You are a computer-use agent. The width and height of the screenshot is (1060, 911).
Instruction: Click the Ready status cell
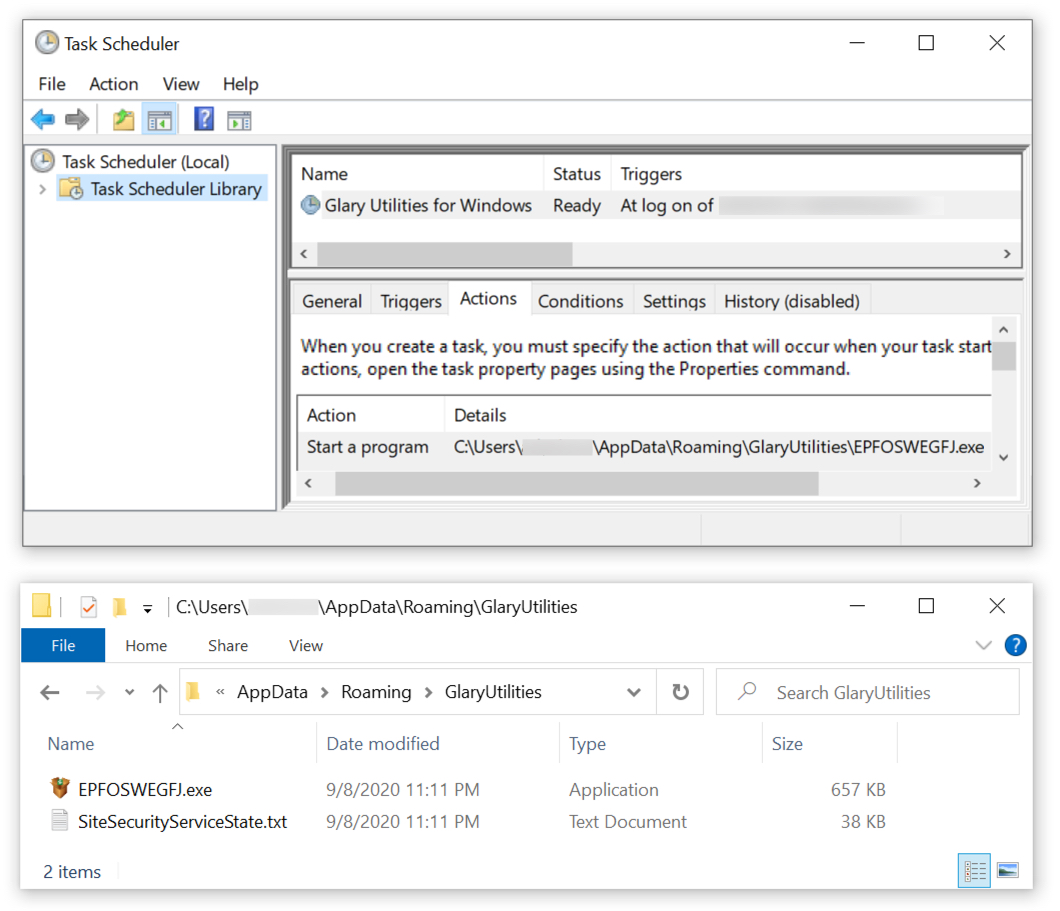pos(577,205)
